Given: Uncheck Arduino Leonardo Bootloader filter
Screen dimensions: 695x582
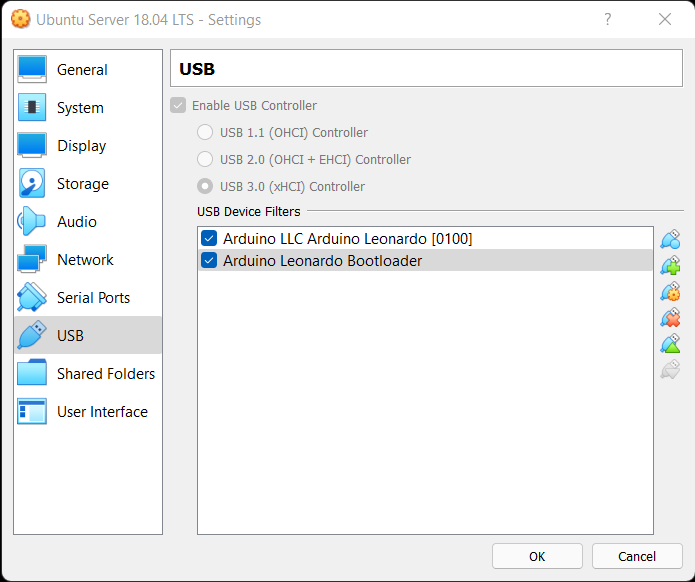Looking at the screenshot, I should click(209, 260).
